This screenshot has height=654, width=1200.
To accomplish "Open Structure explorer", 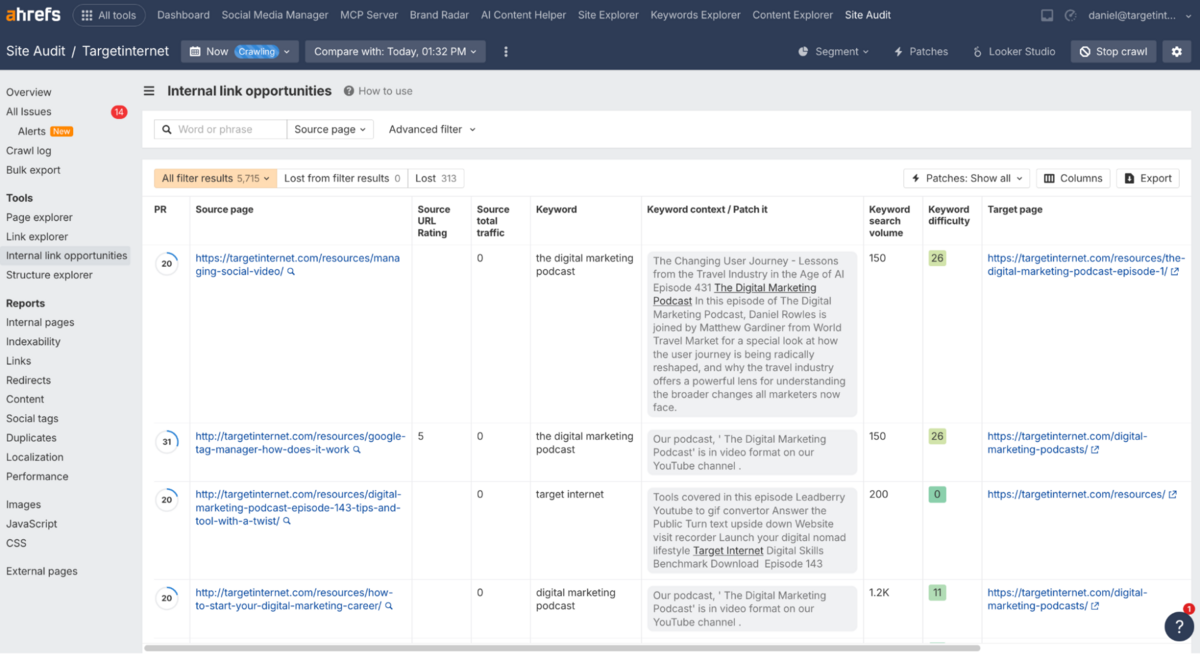I will click(49, 275).
